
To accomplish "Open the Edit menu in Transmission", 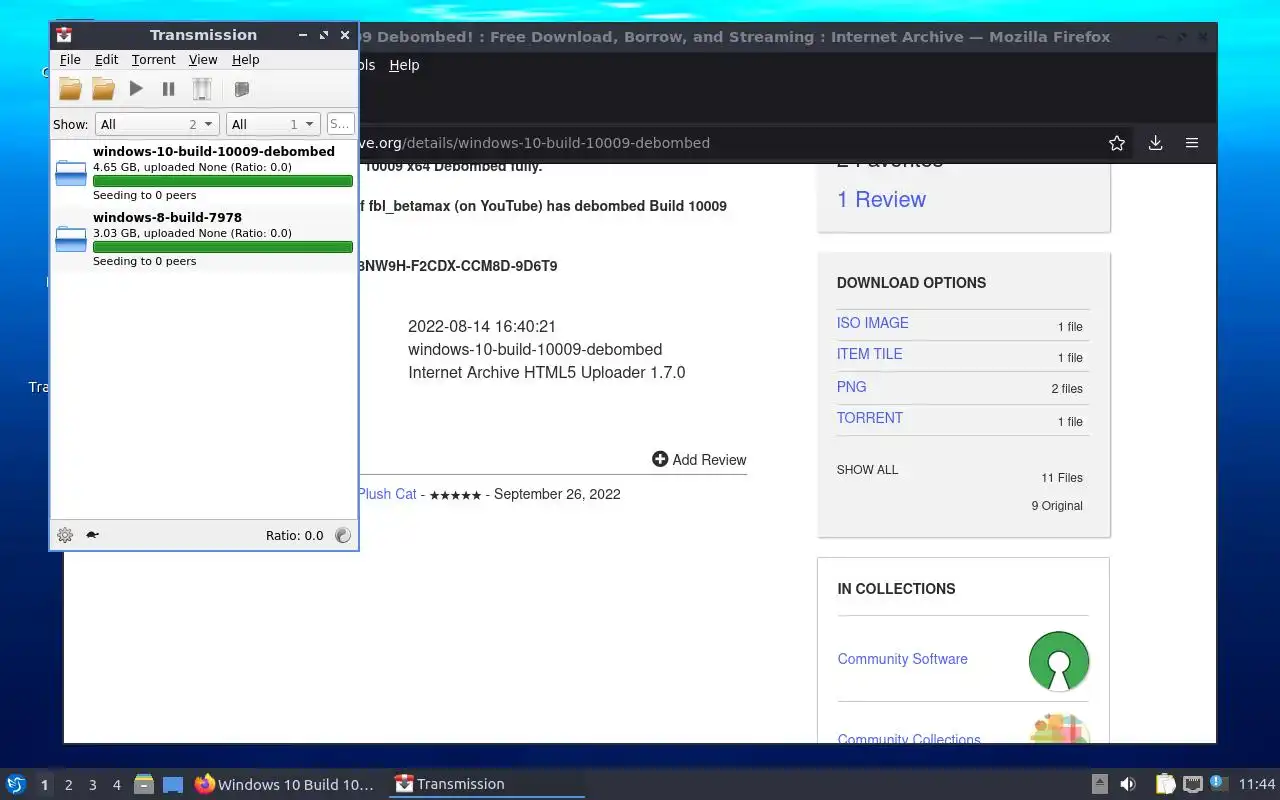I will click(x=106, y=60).
